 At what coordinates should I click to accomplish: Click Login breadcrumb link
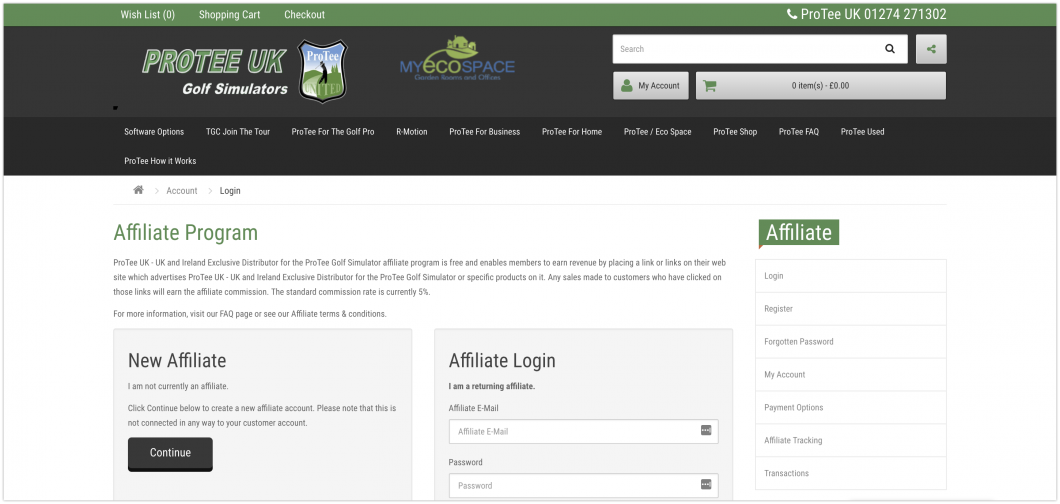tap(230, 191)
